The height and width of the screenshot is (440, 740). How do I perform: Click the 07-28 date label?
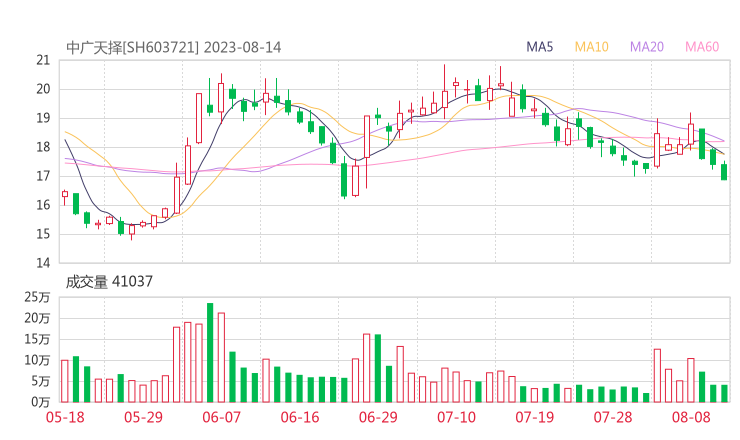click(613, 417)
